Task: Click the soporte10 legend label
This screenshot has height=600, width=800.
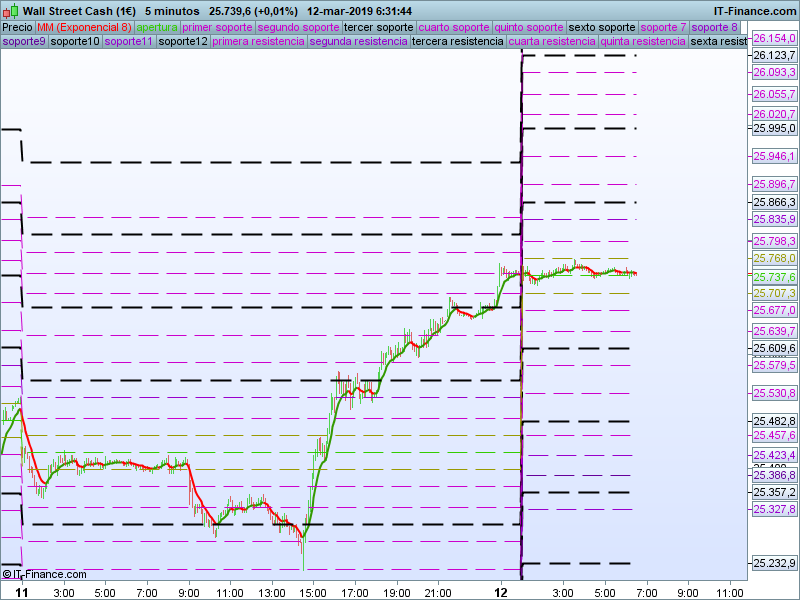Action: (75, 41)
